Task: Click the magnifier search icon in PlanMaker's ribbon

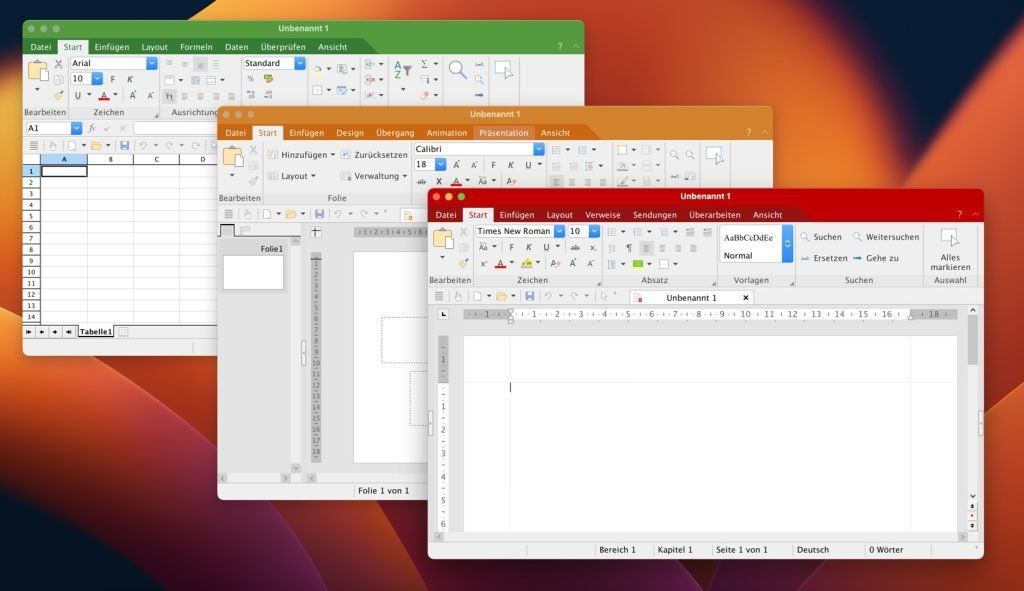Action: tap(457, 70)
